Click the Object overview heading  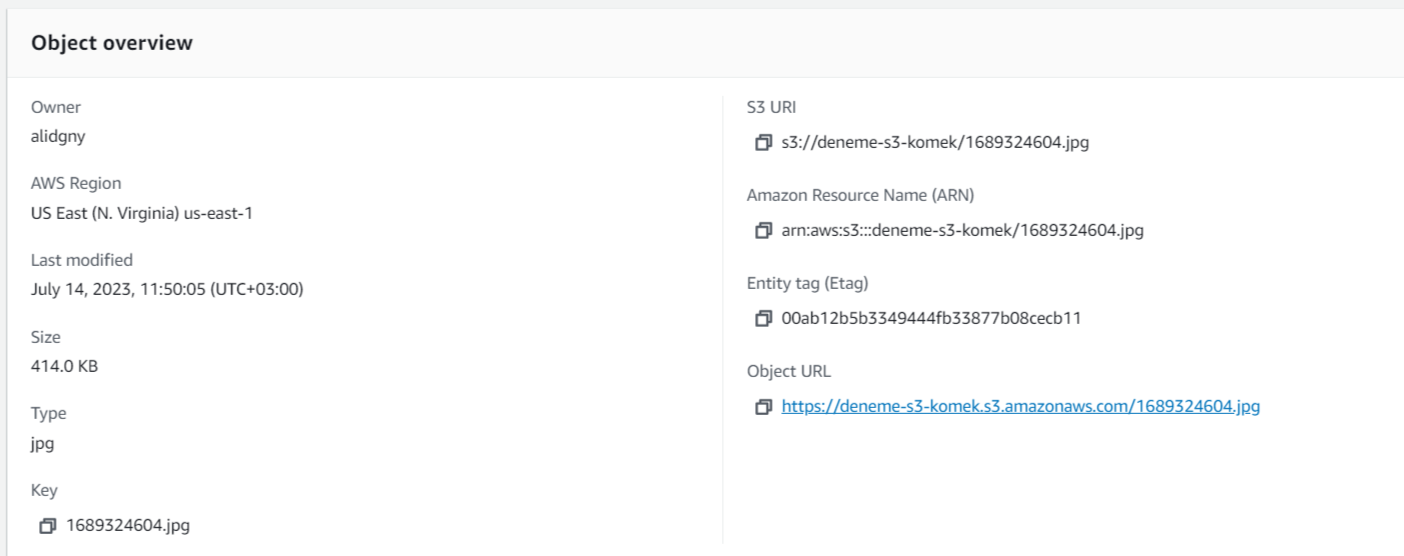112,43
